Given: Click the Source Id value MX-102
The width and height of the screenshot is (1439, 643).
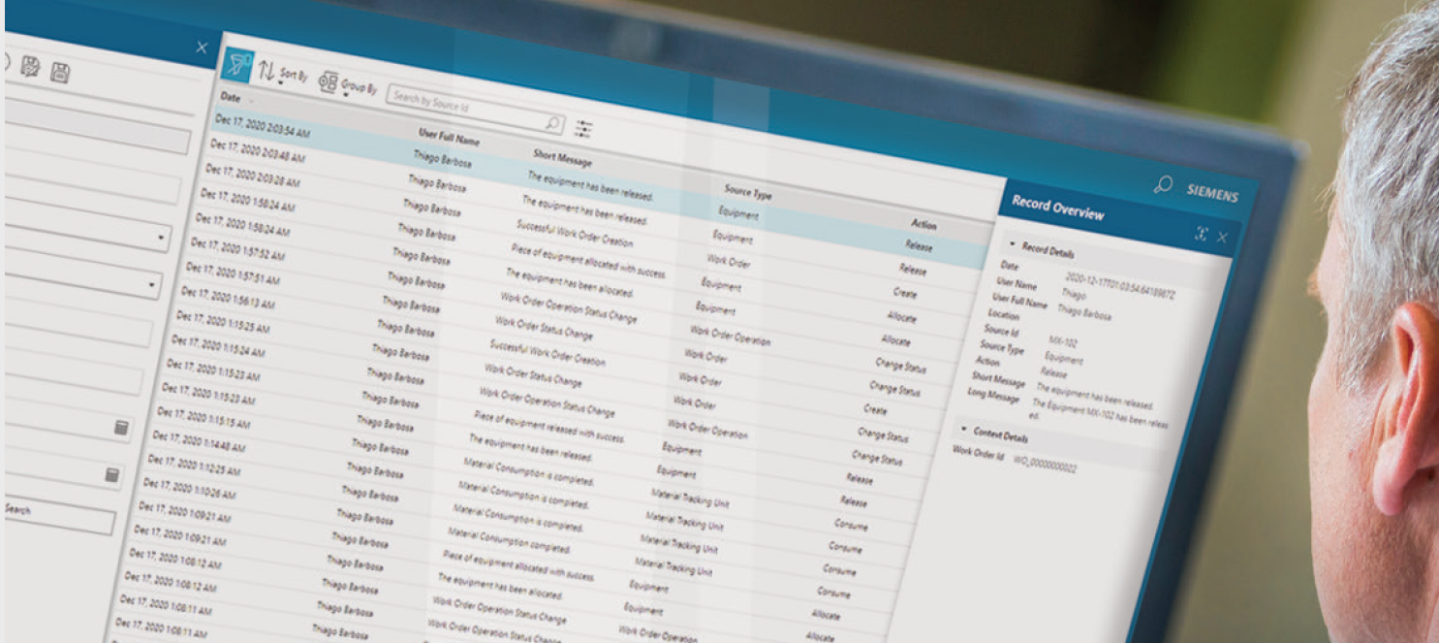Looking at the screenshot, I should (x=1062, y=340).
